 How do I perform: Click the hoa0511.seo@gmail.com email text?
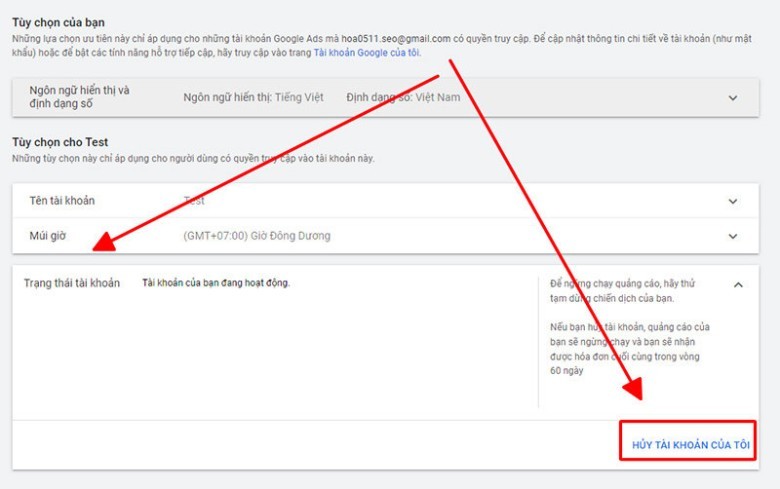point(395,39)
